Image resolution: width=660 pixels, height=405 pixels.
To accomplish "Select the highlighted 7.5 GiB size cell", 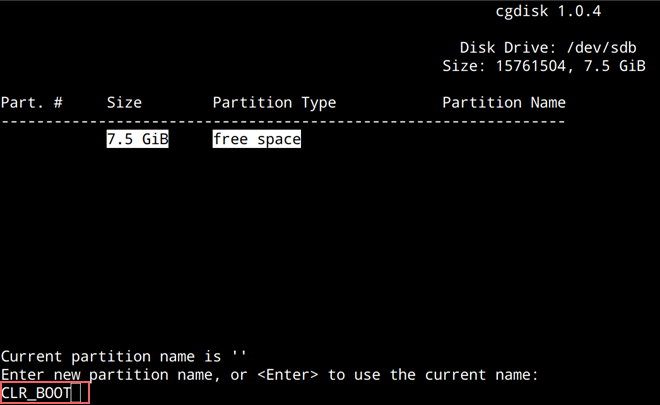I will click(x=137, y=139).
